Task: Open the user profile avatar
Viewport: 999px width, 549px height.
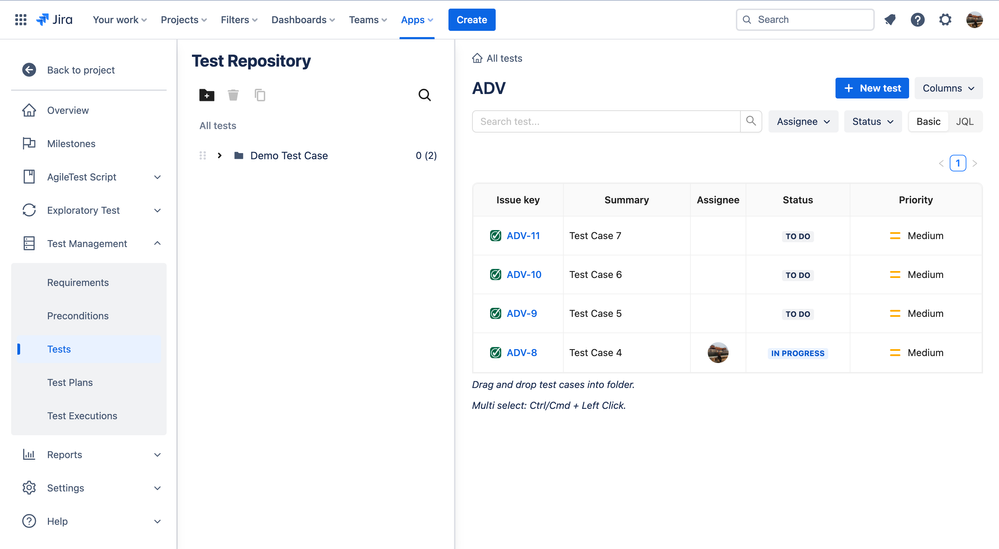Action: click(974, 20)
